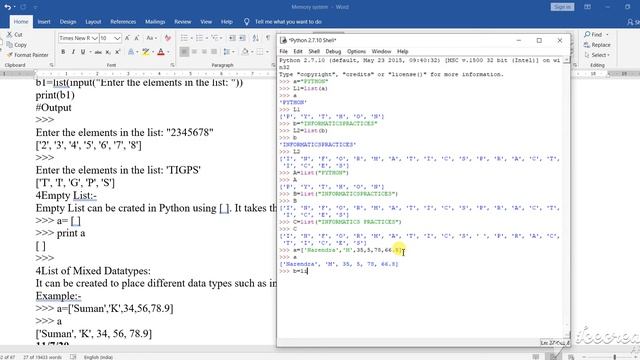The height and width of the screenshot is (360, 640).
Task: Open the Clipboard pane launcher
Action: tap(51, 65)
